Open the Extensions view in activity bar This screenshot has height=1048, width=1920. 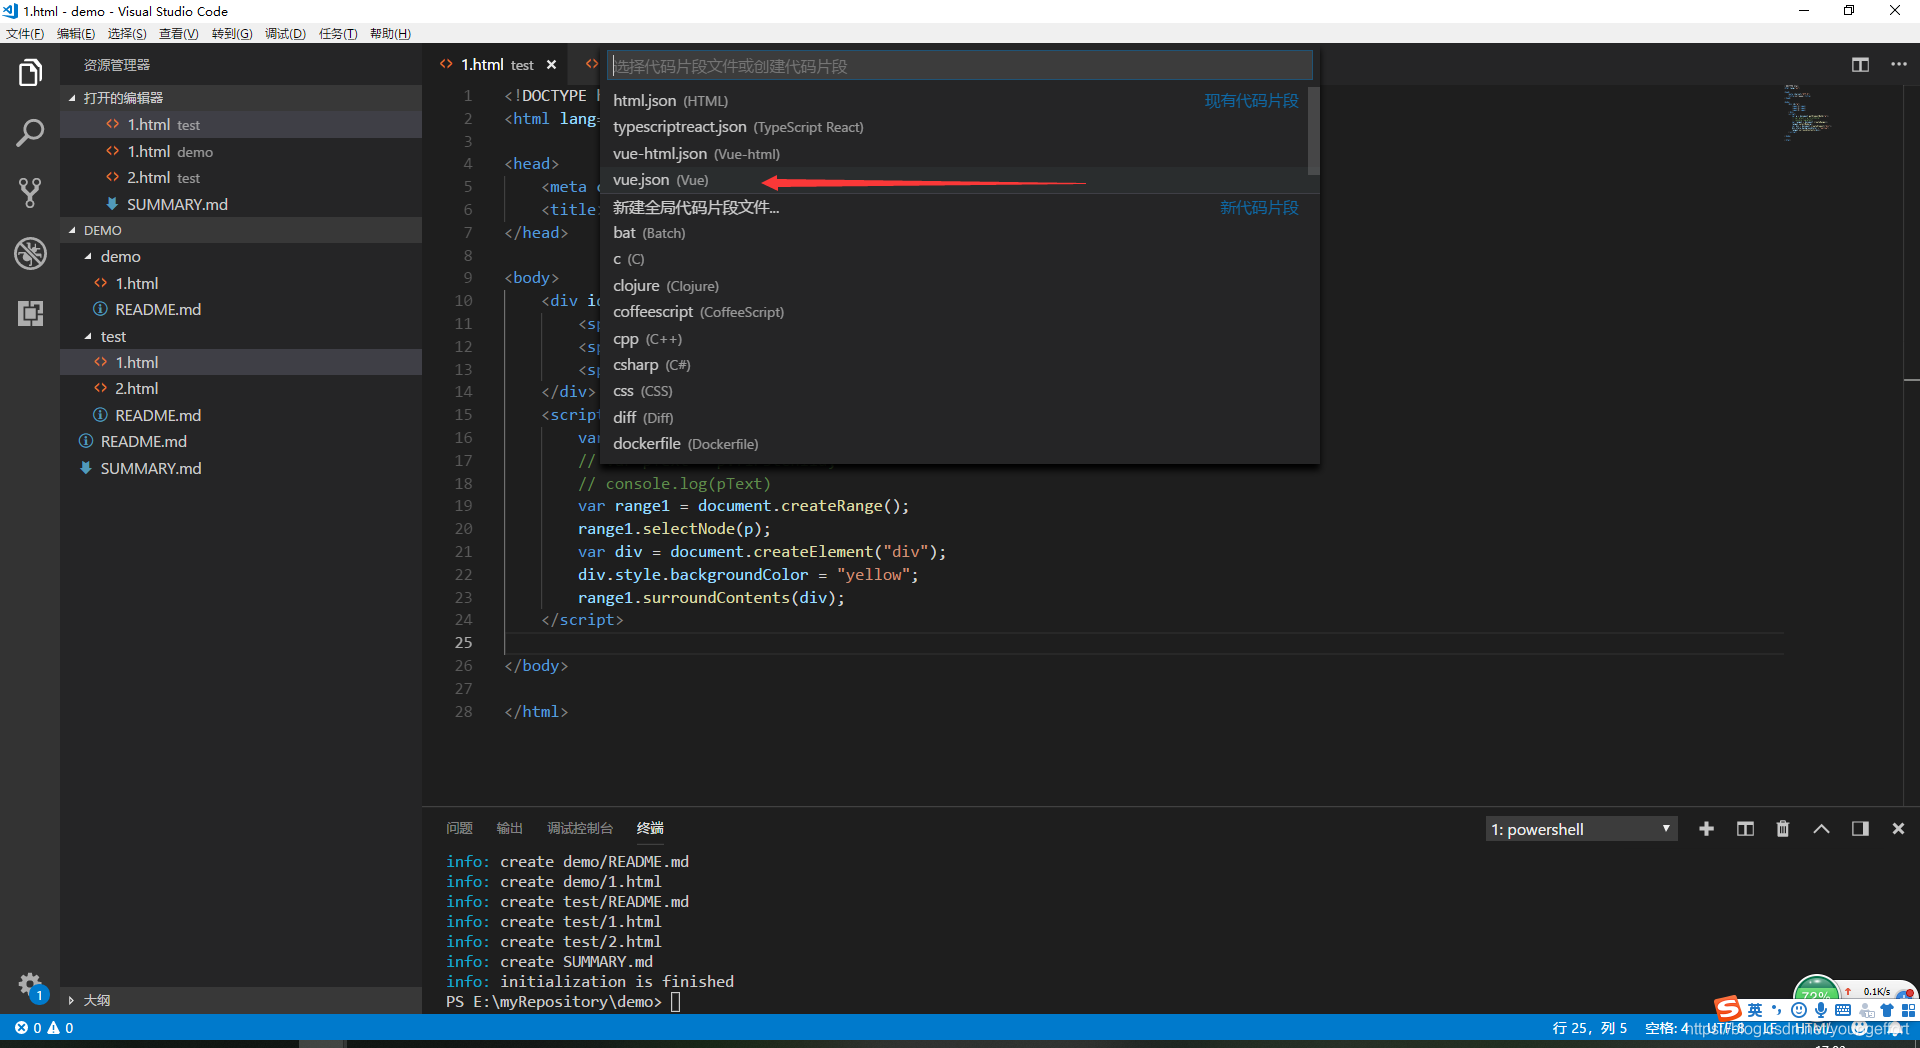click(x=30, y=313)
